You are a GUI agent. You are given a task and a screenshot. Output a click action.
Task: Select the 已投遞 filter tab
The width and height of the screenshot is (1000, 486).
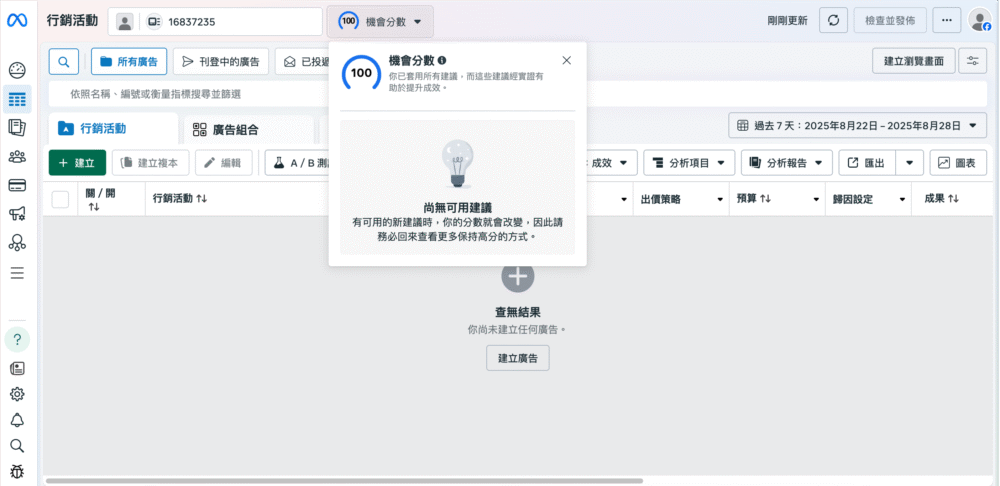point(303,61)
